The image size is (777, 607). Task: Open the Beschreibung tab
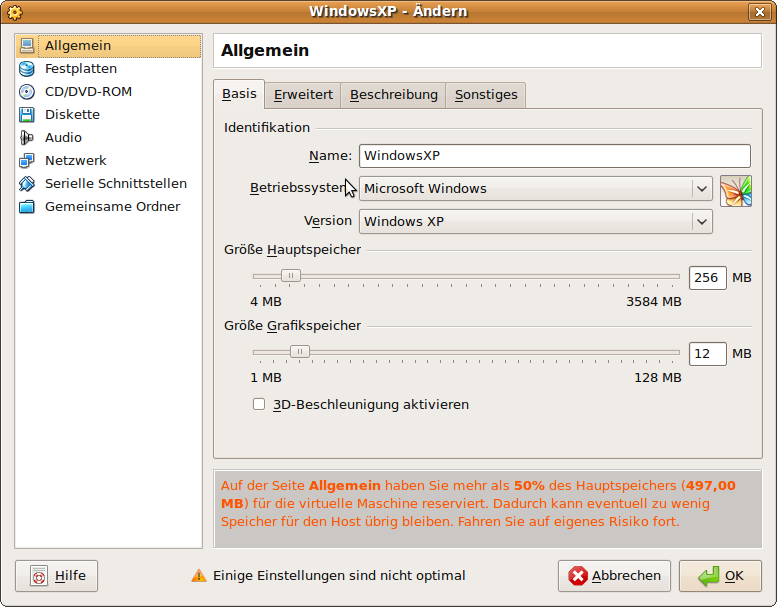(x=394, y=95)
